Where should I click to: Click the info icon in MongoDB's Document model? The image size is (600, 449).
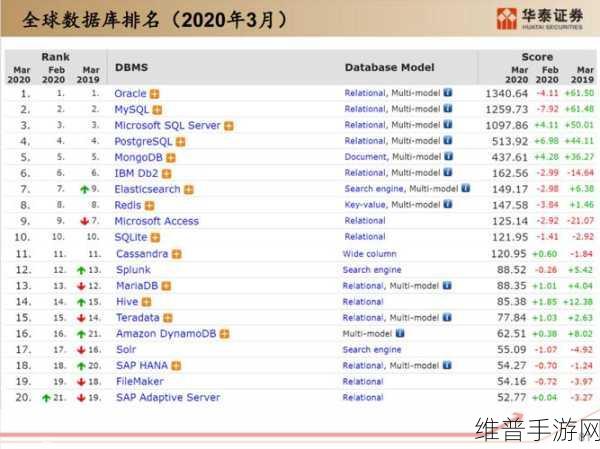point(448,156)
